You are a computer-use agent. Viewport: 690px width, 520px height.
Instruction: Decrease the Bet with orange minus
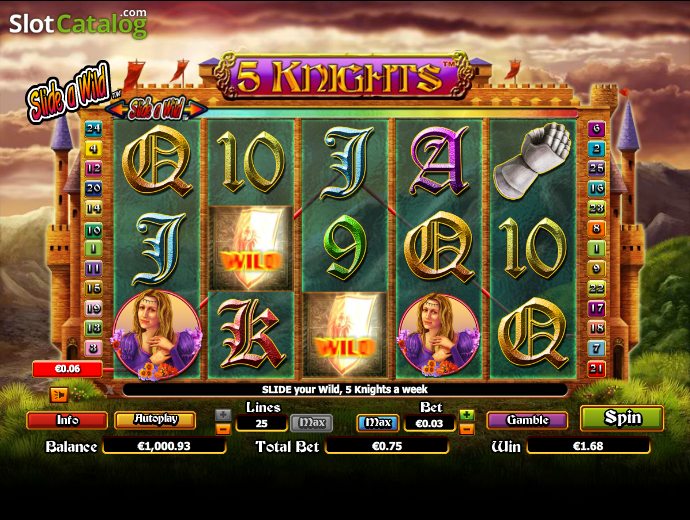coord(466,428)
